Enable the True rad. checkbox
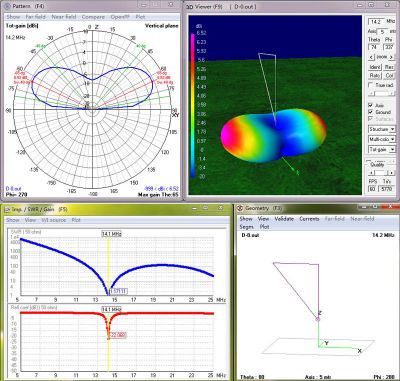This screenshot has width=400, height=381. point(371,85)
